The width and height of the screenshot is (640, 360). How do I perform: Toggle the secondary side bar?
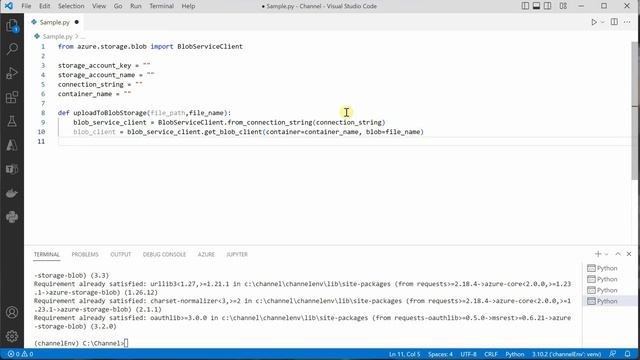(548, 6)
